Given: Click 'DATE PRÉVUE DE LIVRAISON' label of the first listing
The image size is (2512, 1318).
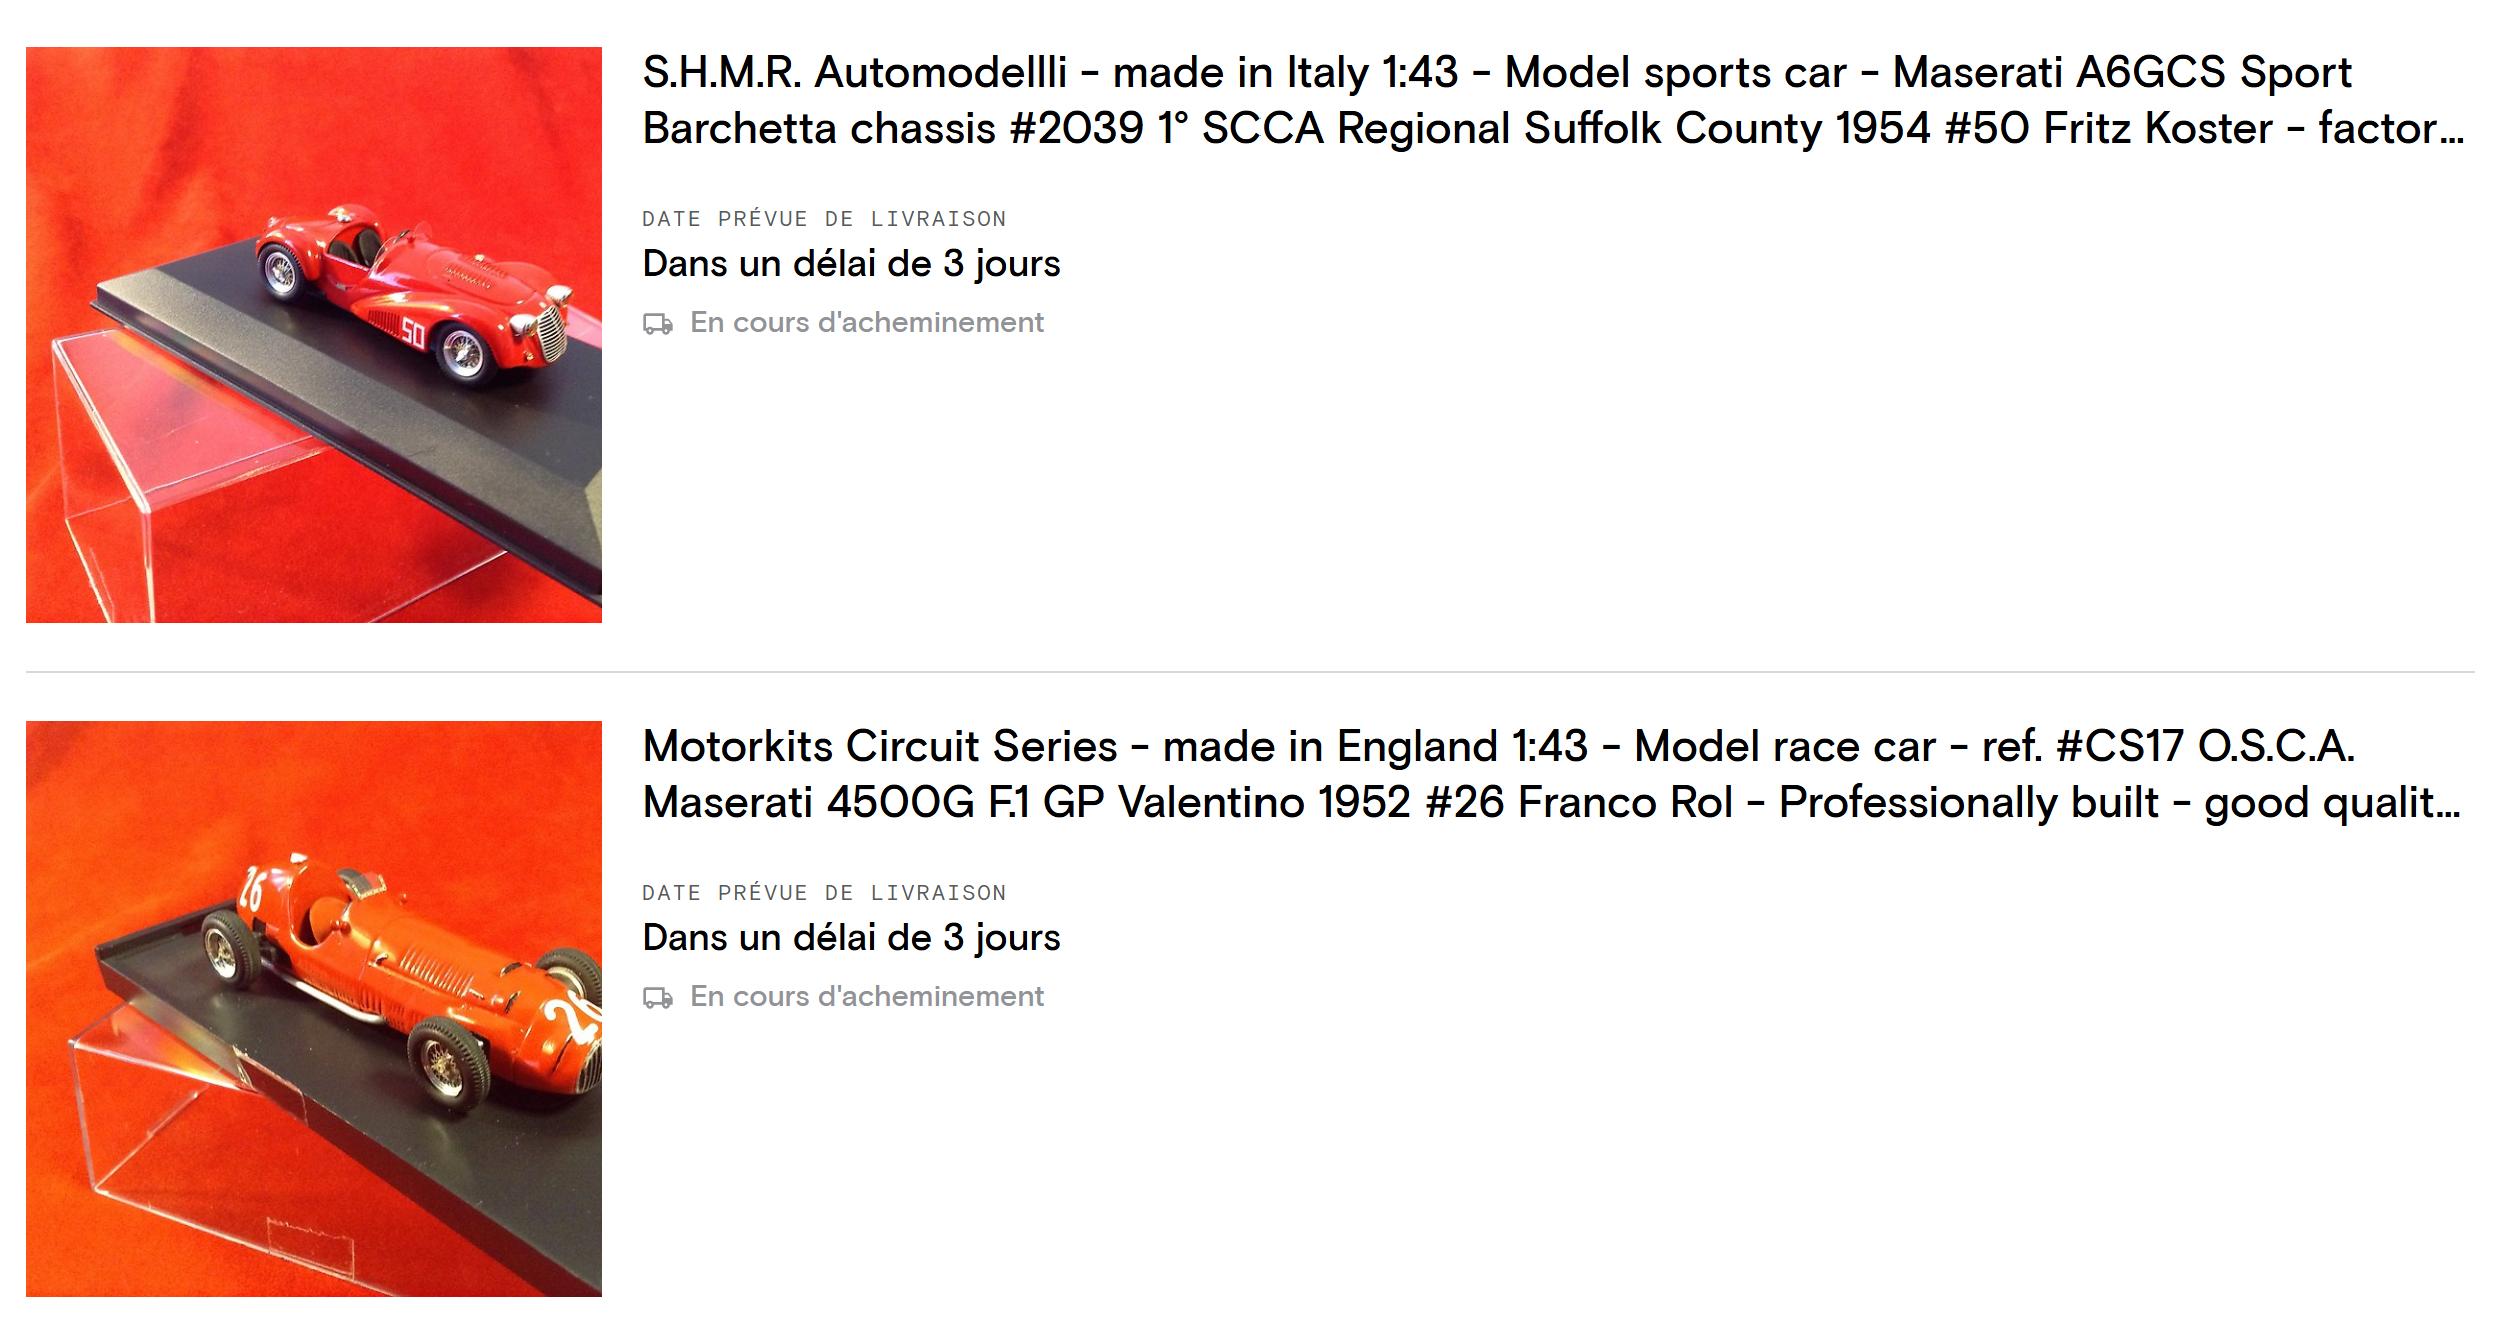Looking at the screenshot, I should [824, 219].
